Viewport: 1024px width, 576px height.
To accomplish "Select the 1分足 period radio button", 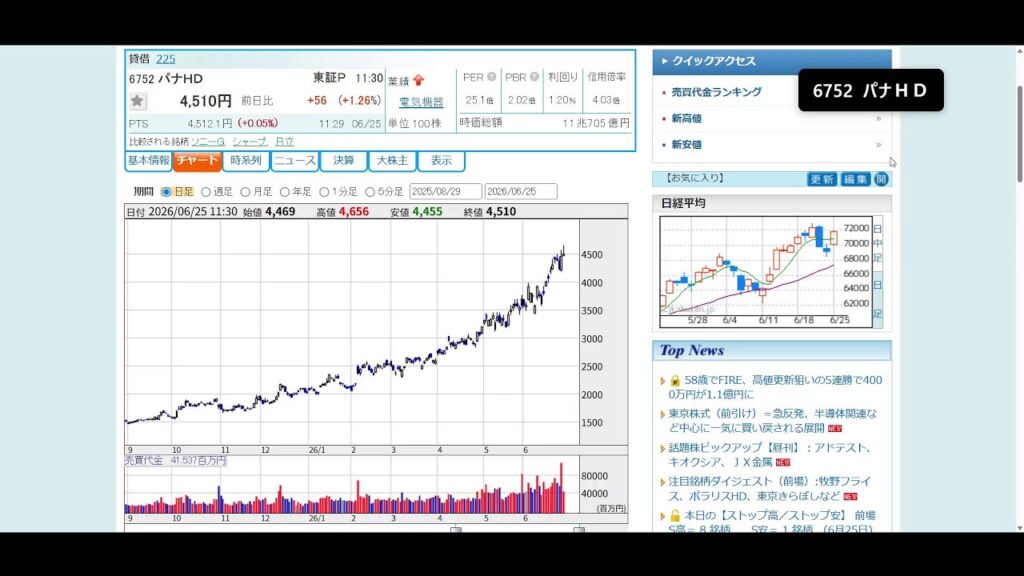I will 324,192.
